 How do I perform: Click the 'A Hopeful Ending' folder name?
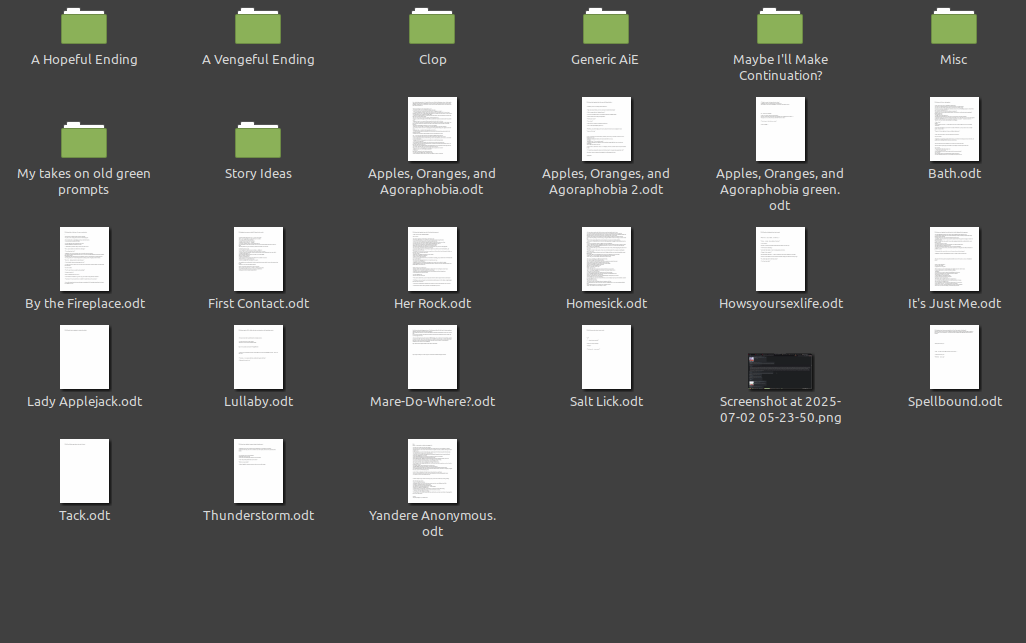click(x=84, y=60)
